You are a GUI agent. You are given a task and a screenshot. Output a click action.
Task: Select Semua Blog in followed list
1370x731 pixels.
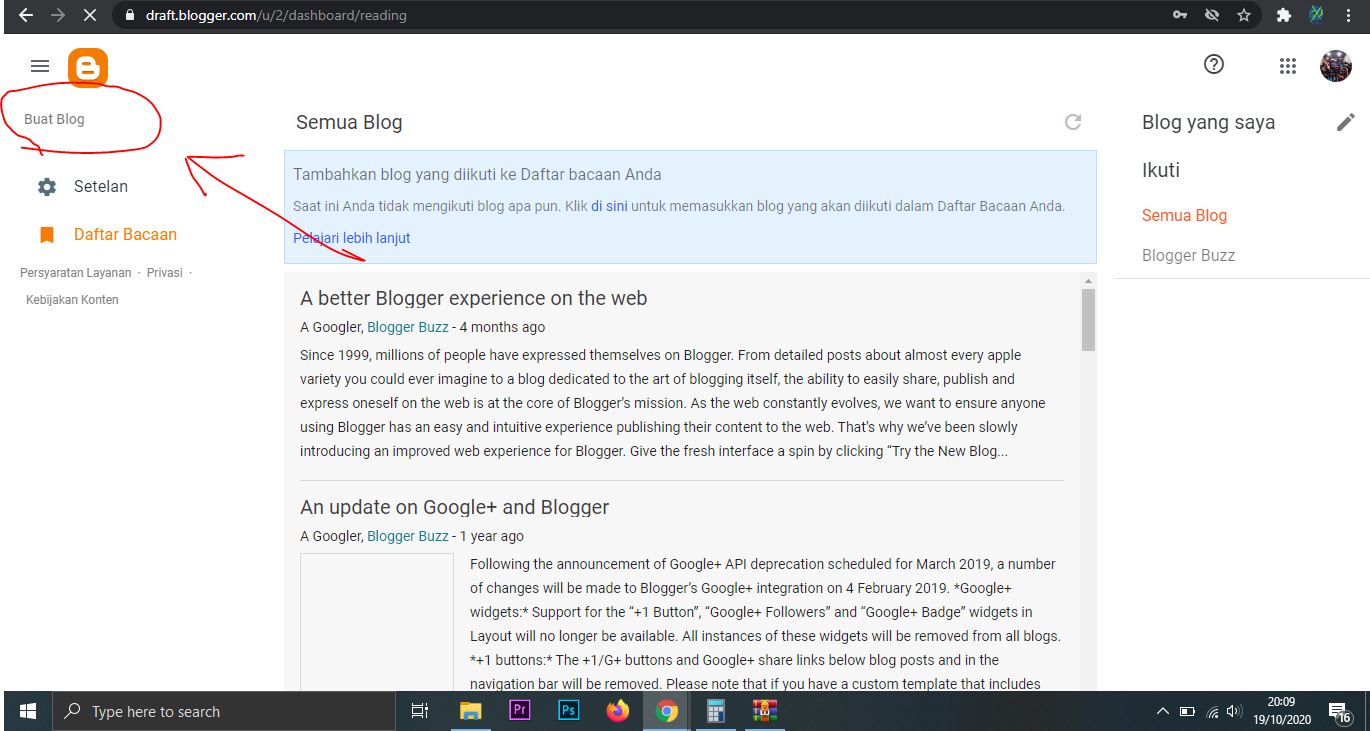point(1184,215)
